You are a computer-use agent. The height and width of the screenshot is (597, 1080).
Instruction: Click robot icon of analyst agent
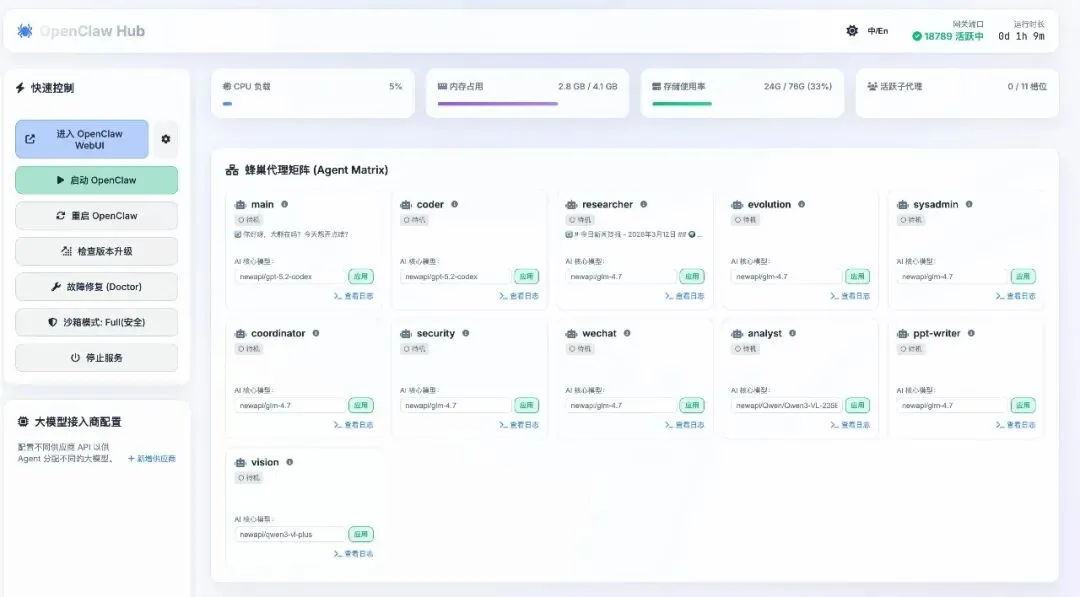737,333
